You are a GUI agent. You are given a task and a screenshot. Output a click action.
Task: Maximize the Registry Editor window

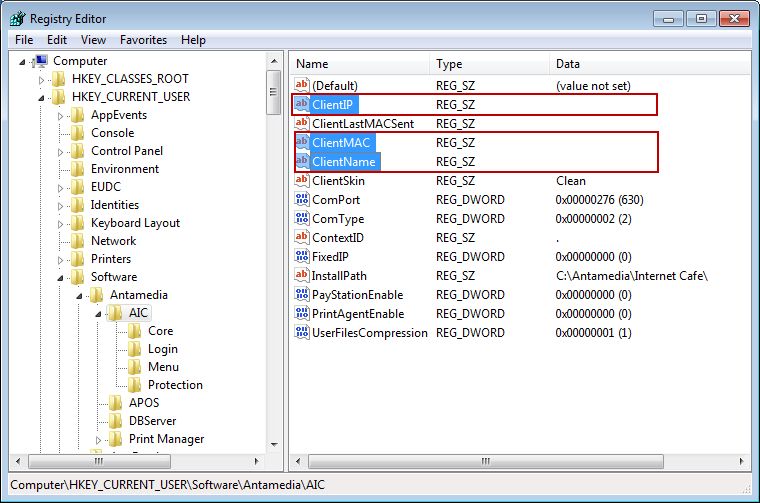pos(701,19)
